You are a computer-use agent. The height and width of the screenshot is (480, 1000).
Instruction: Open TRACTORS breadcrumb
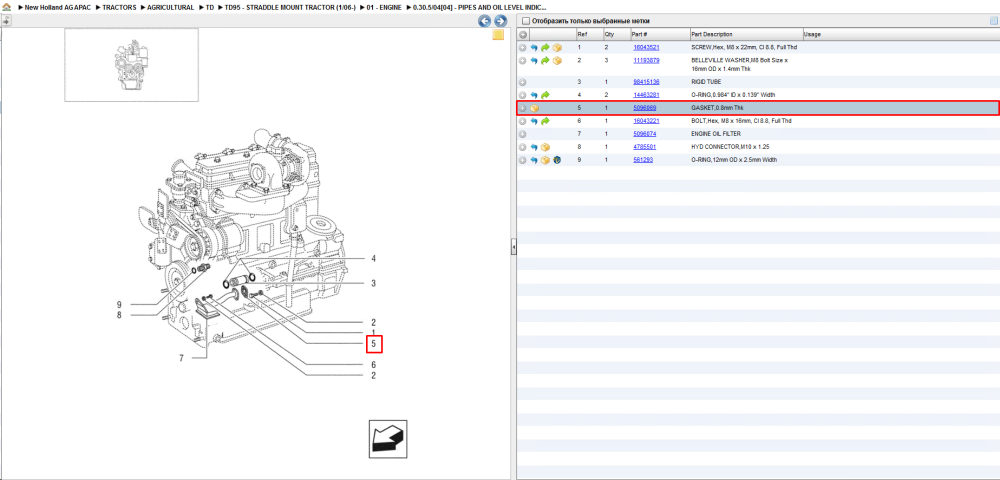pos(119,7)
